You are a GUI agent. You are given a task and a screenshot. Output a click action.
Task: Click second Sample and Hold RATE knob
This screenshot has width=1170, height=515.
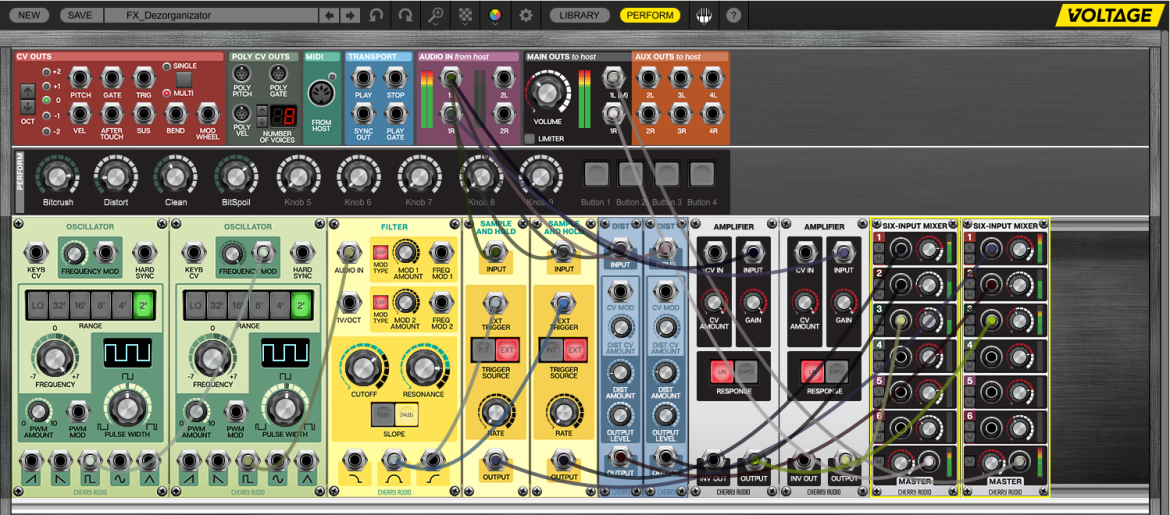coord(564,411)
